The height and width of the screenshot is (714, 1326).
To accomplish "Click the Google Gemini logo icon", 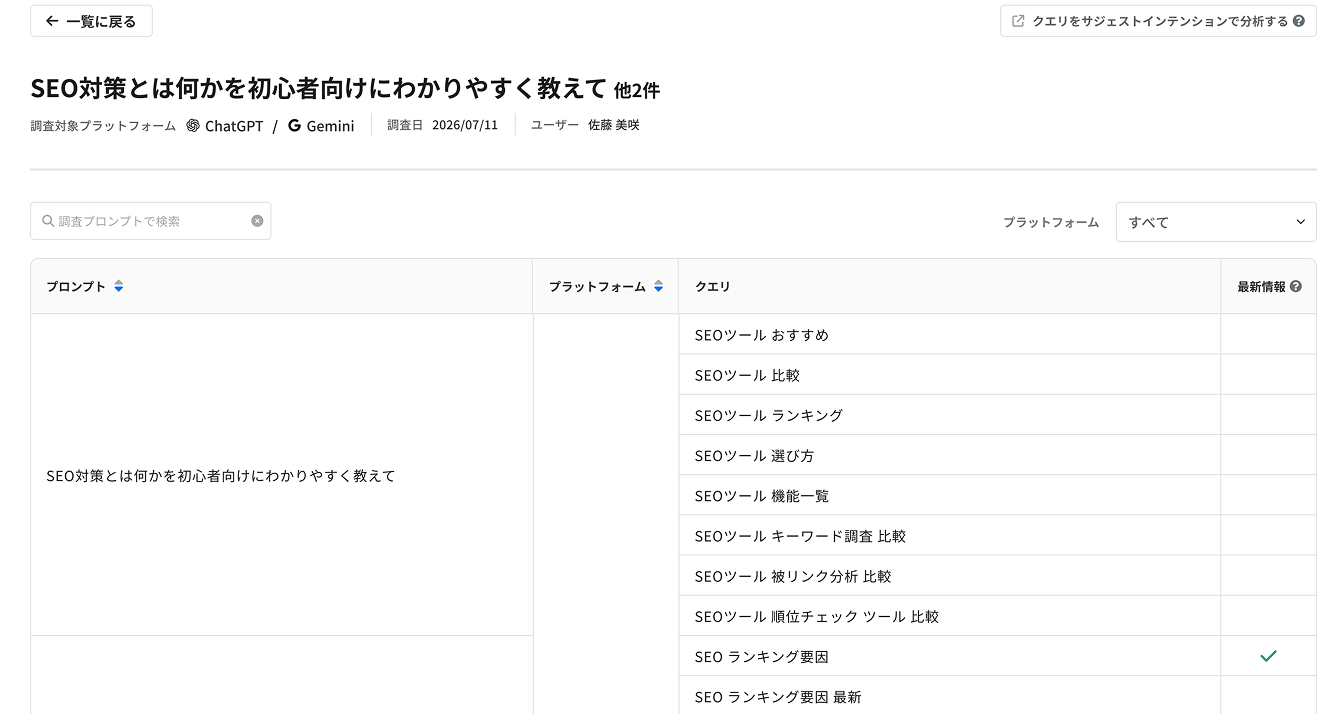I will [x=294, y=126].
